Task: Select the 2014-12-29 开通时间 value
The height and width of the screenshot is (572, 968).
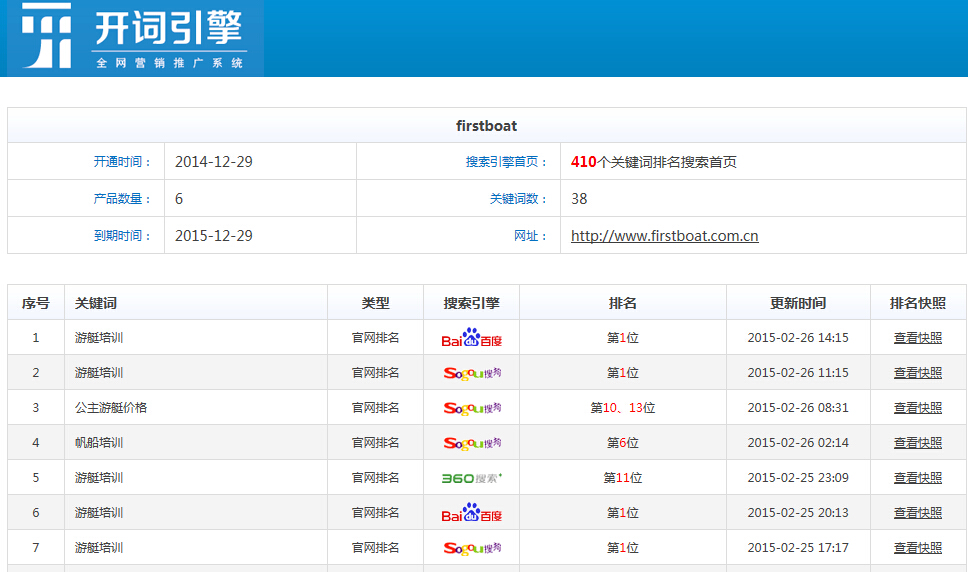Action: click(214, 162)
